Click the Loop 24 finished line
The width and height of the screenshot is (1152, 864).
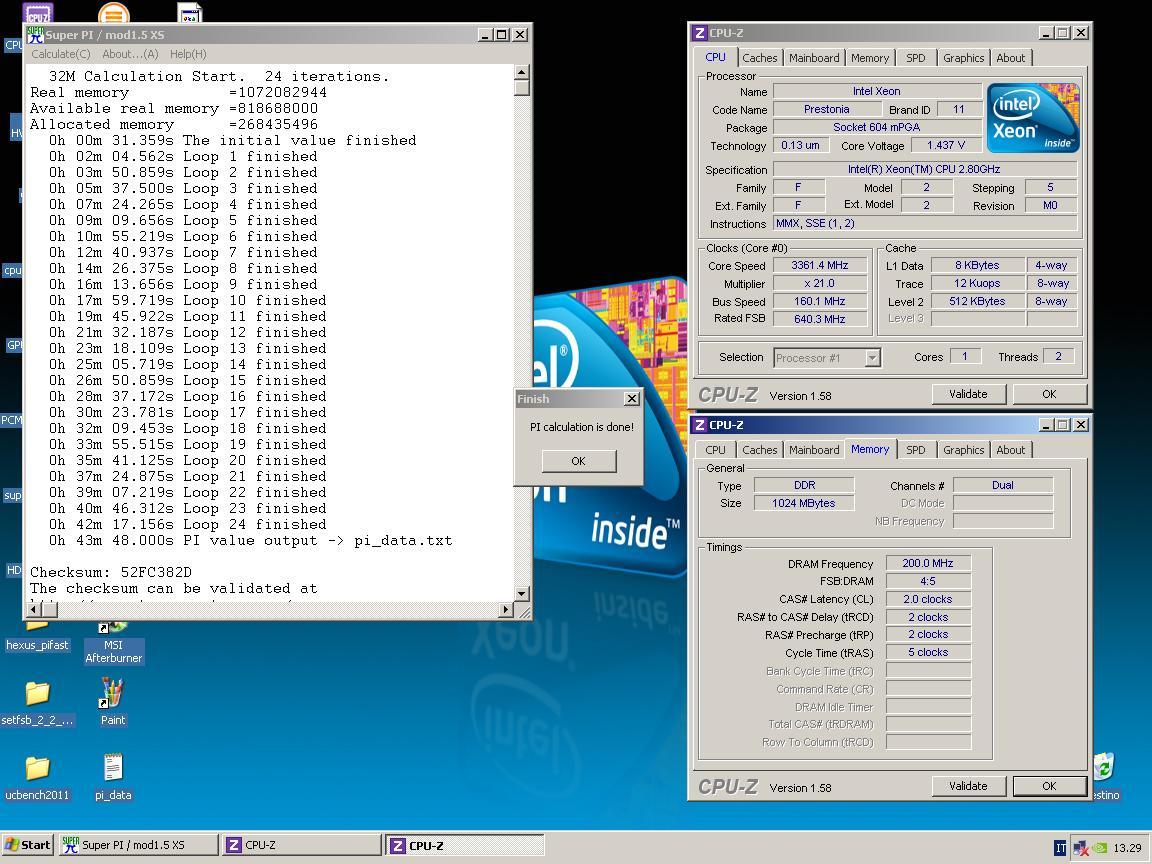pyautogui.click(x=188, y=525)
